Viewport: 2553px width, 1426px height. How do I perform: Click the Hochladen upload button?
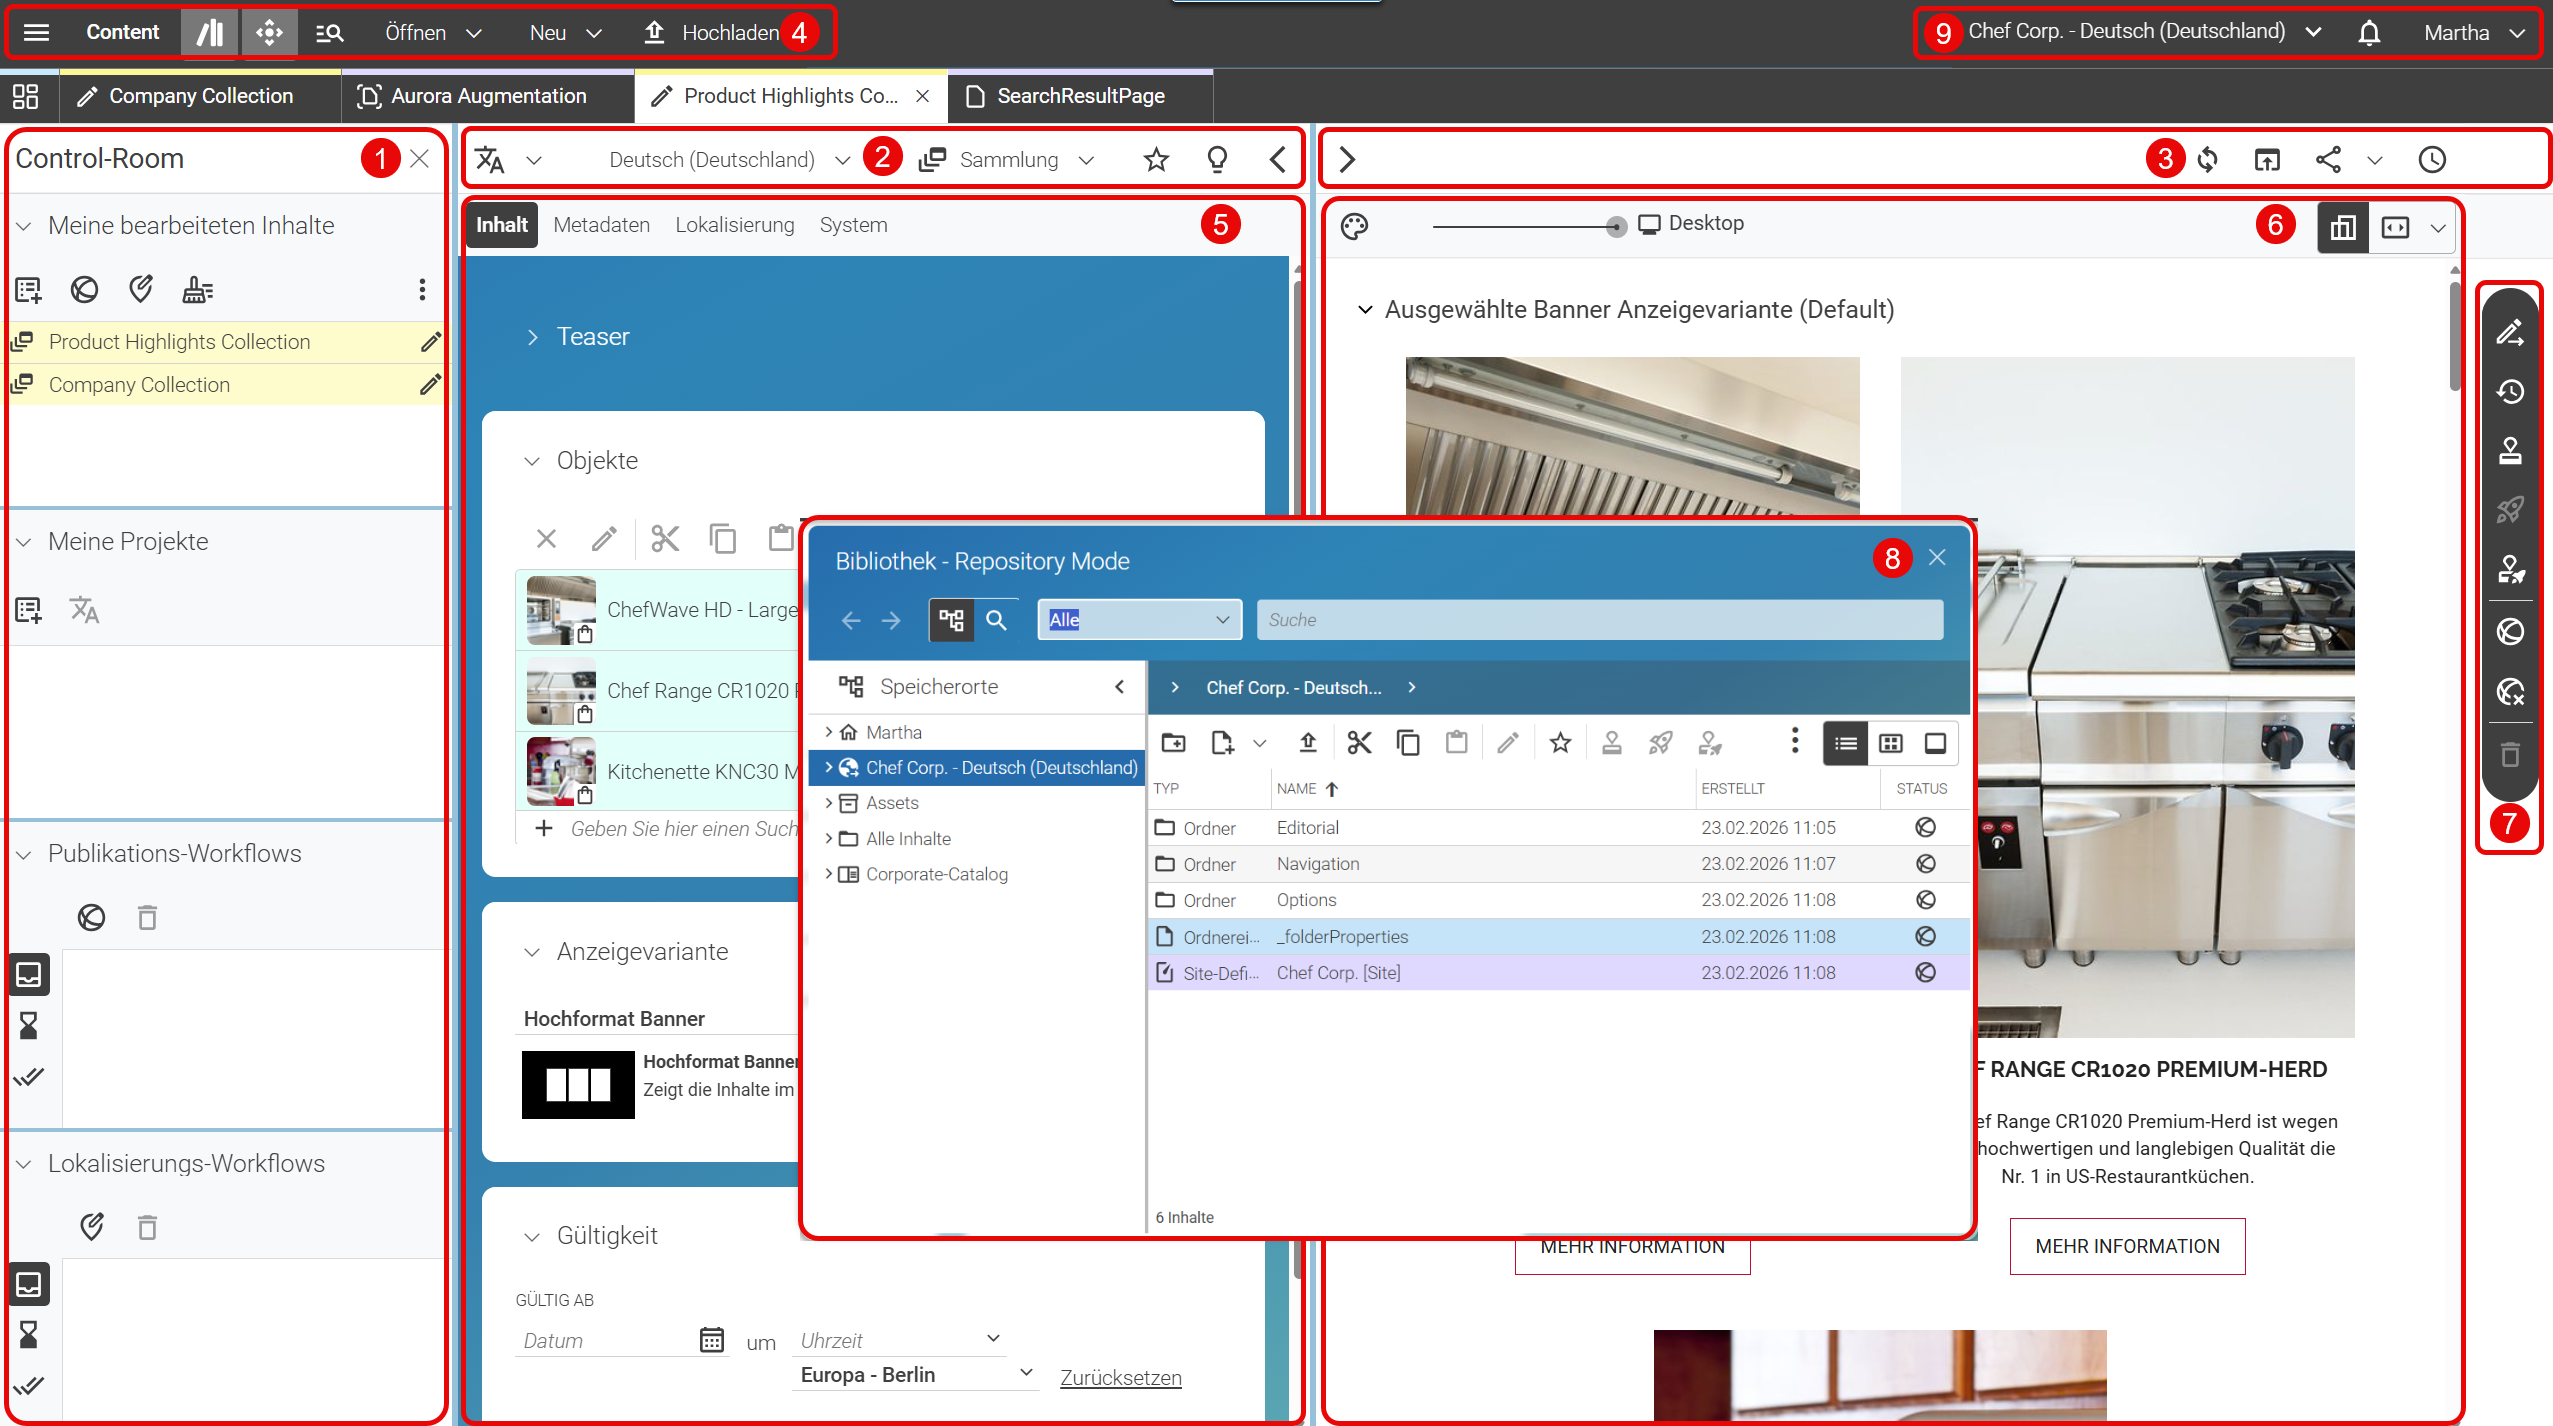pyautogui.click(x=711, y=33)
